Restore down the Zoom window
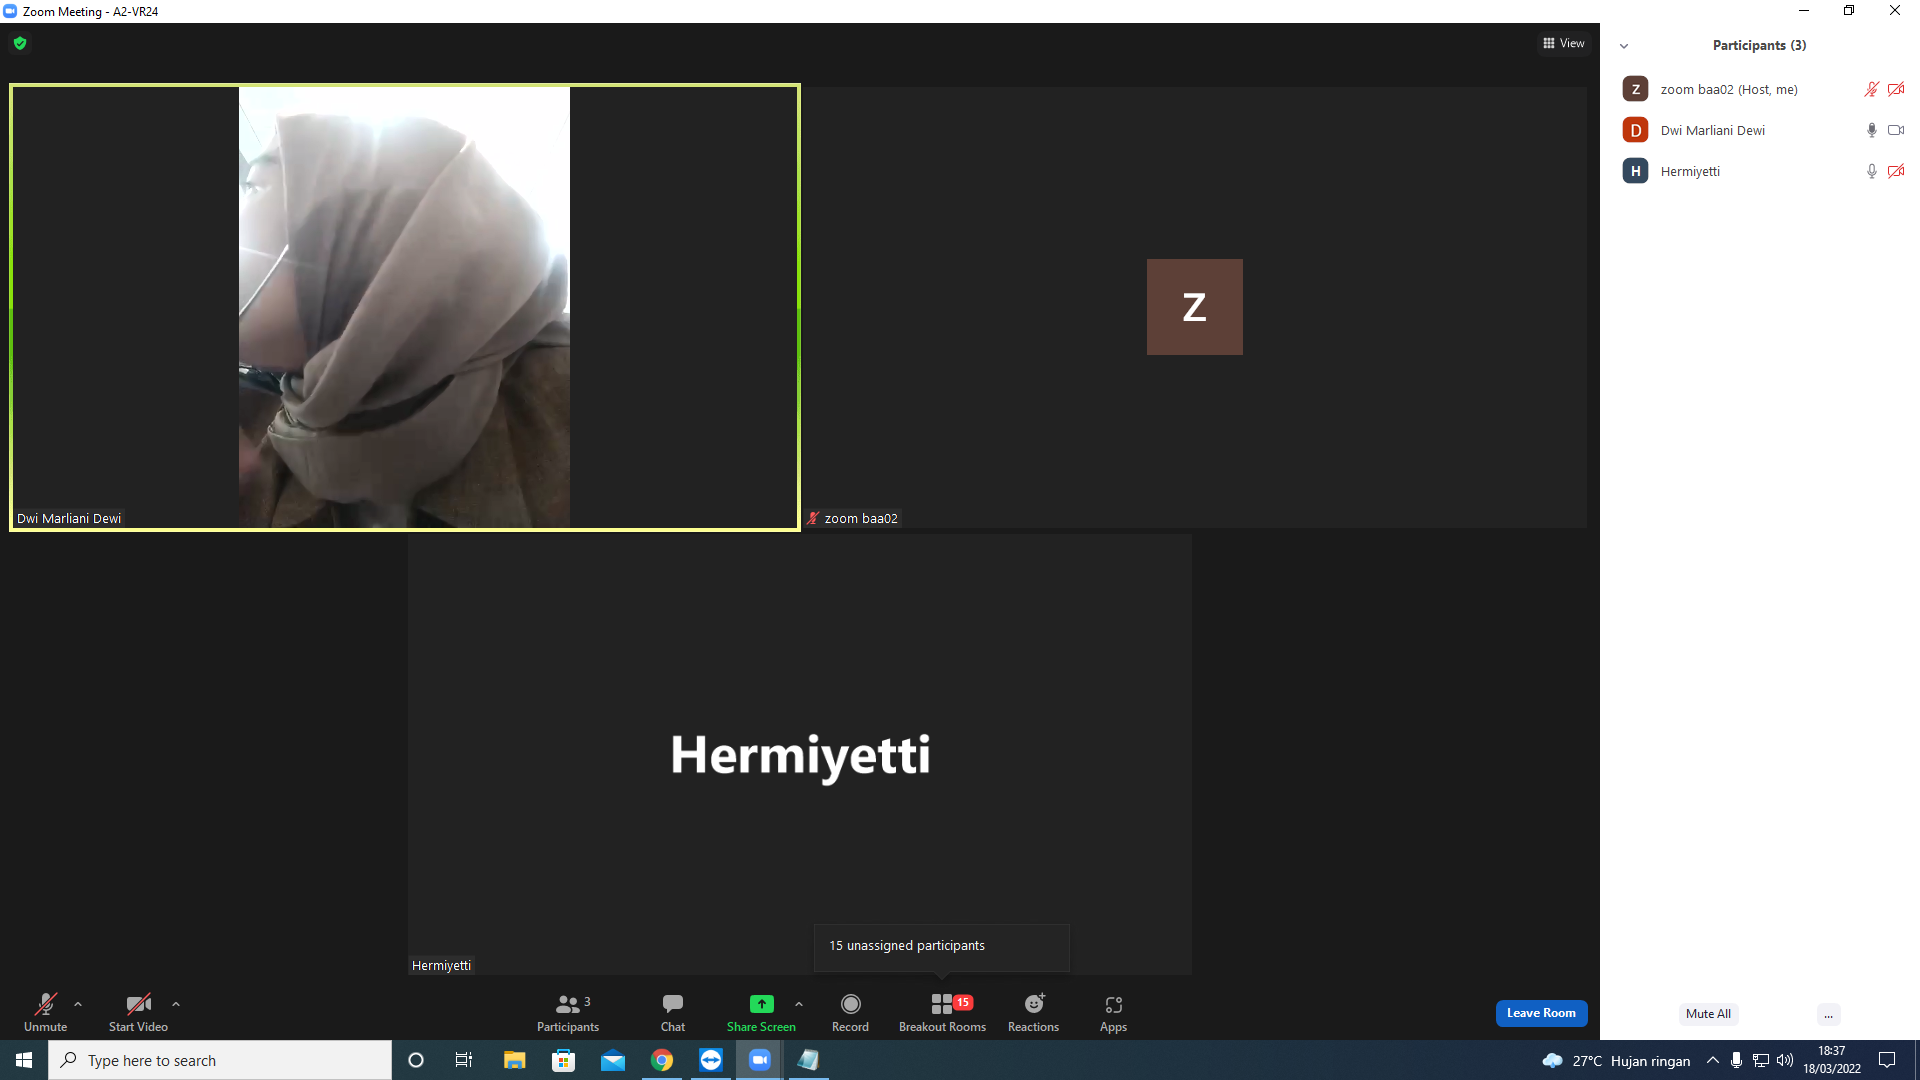This screenshot has height=1080, width=1920. (x=1849, y=11)
